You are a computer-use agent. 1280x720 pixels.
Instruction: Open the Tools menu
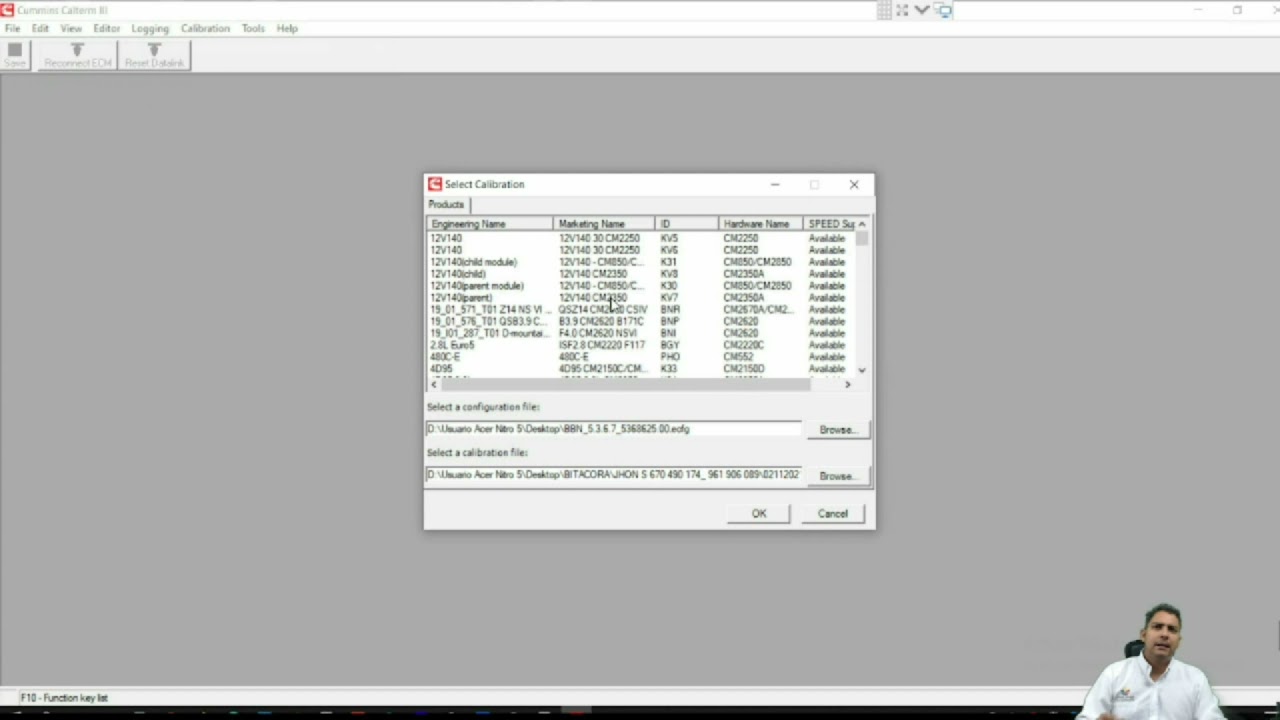coord(253,28)
